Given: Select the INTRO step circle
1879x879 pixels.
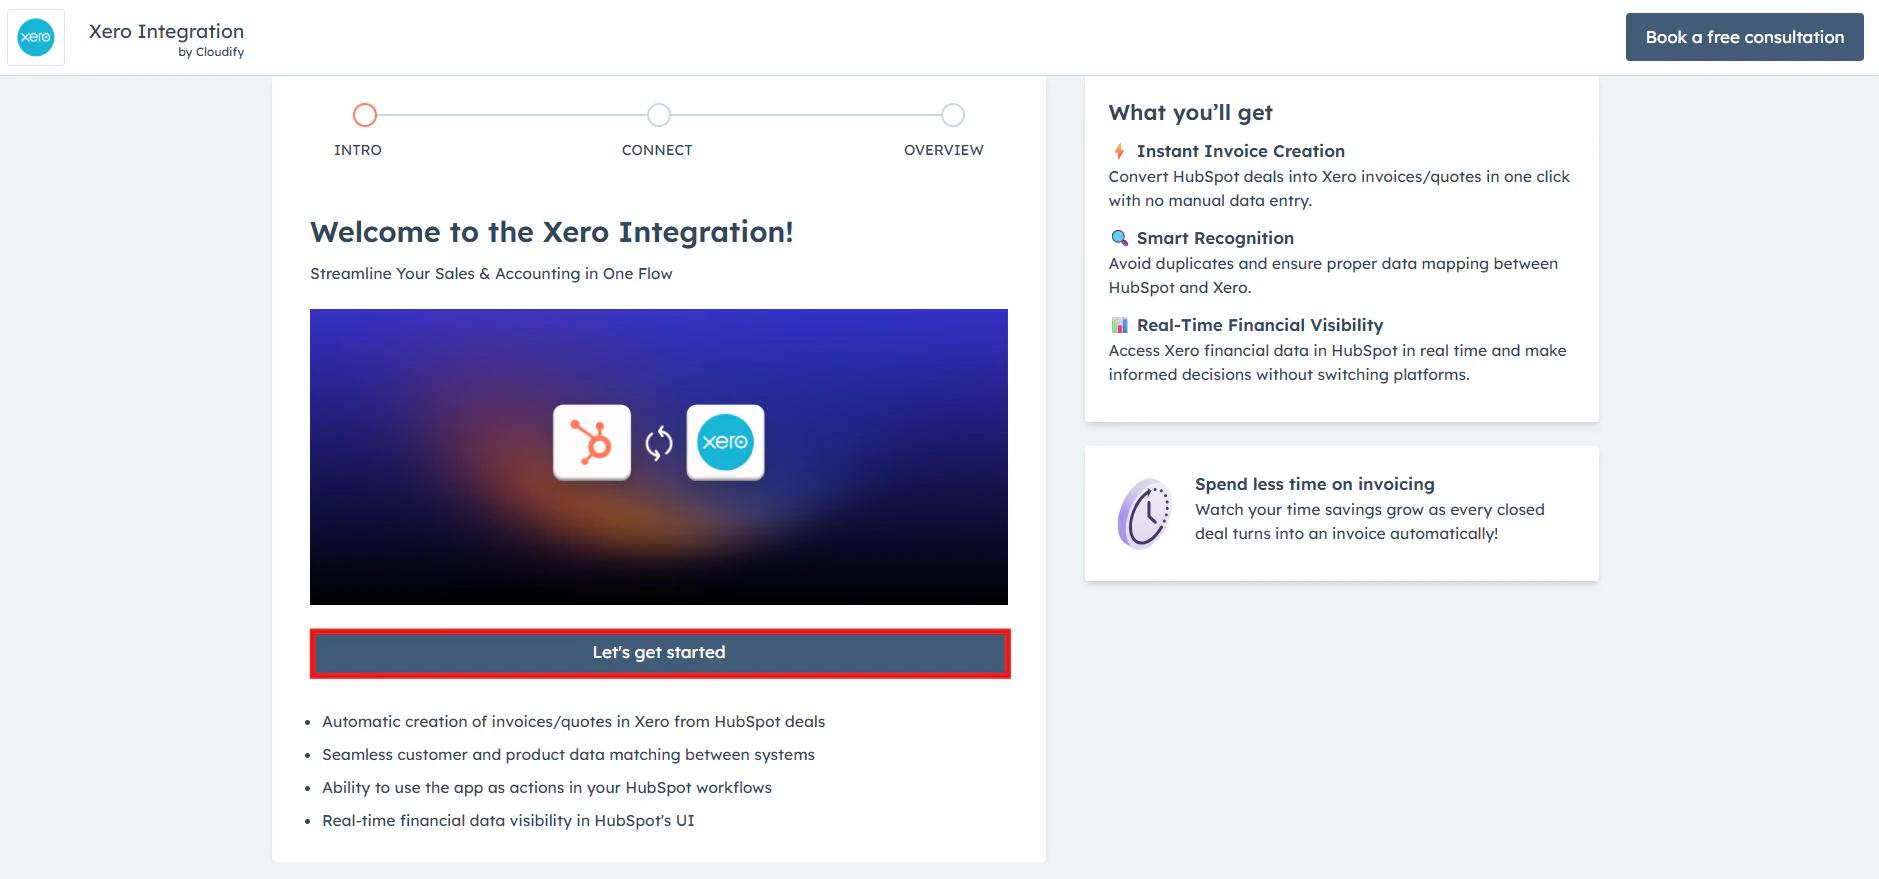Looking at the screenshot, I should tap(365, 115).
